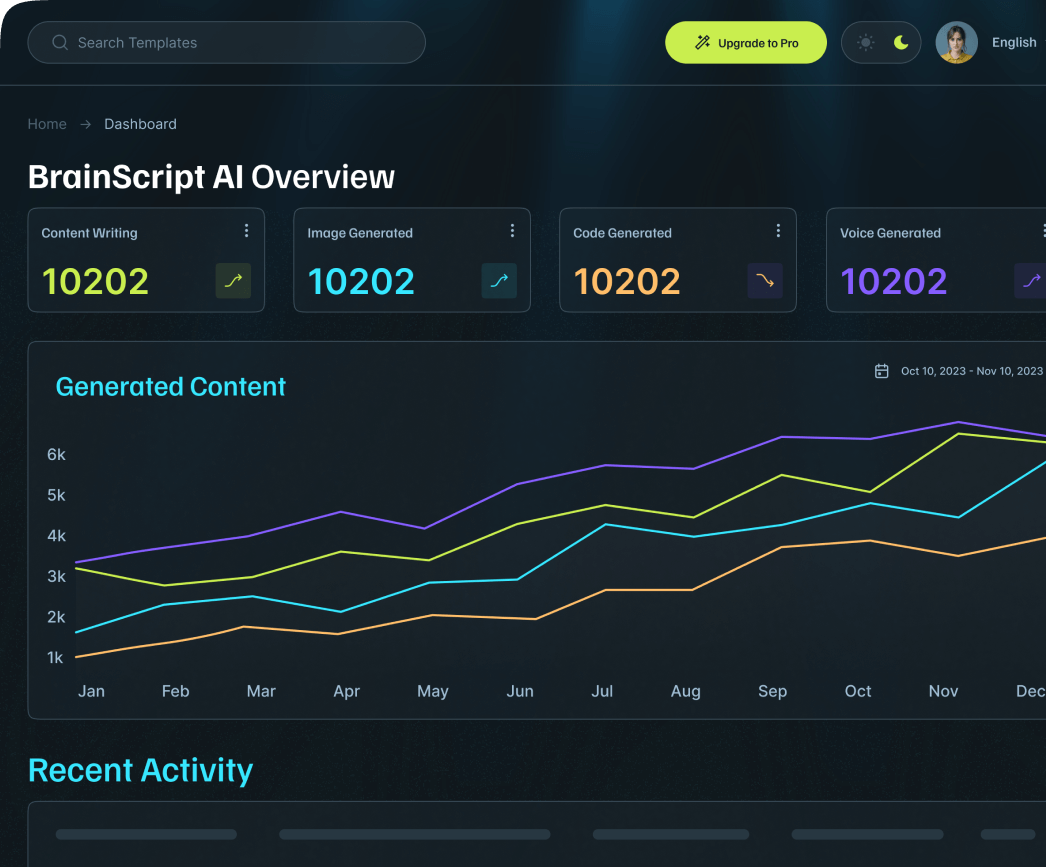Viewport: 1046px width, 868px height.
Task: Enable light mode via the sun icon
Action: (x=865, y=42)
